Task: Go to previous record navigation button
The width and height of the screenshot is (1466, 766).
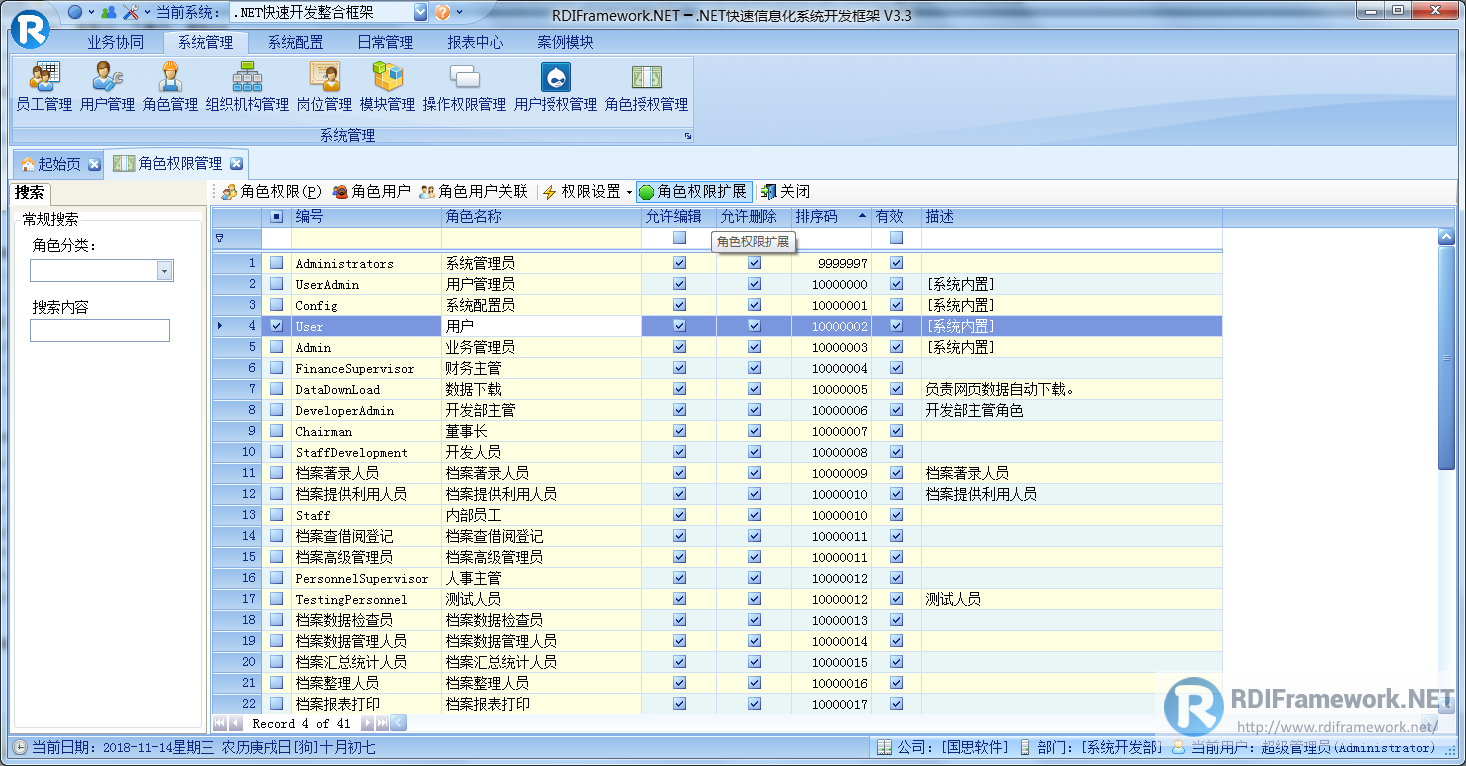Action: (x=236, y=723)
